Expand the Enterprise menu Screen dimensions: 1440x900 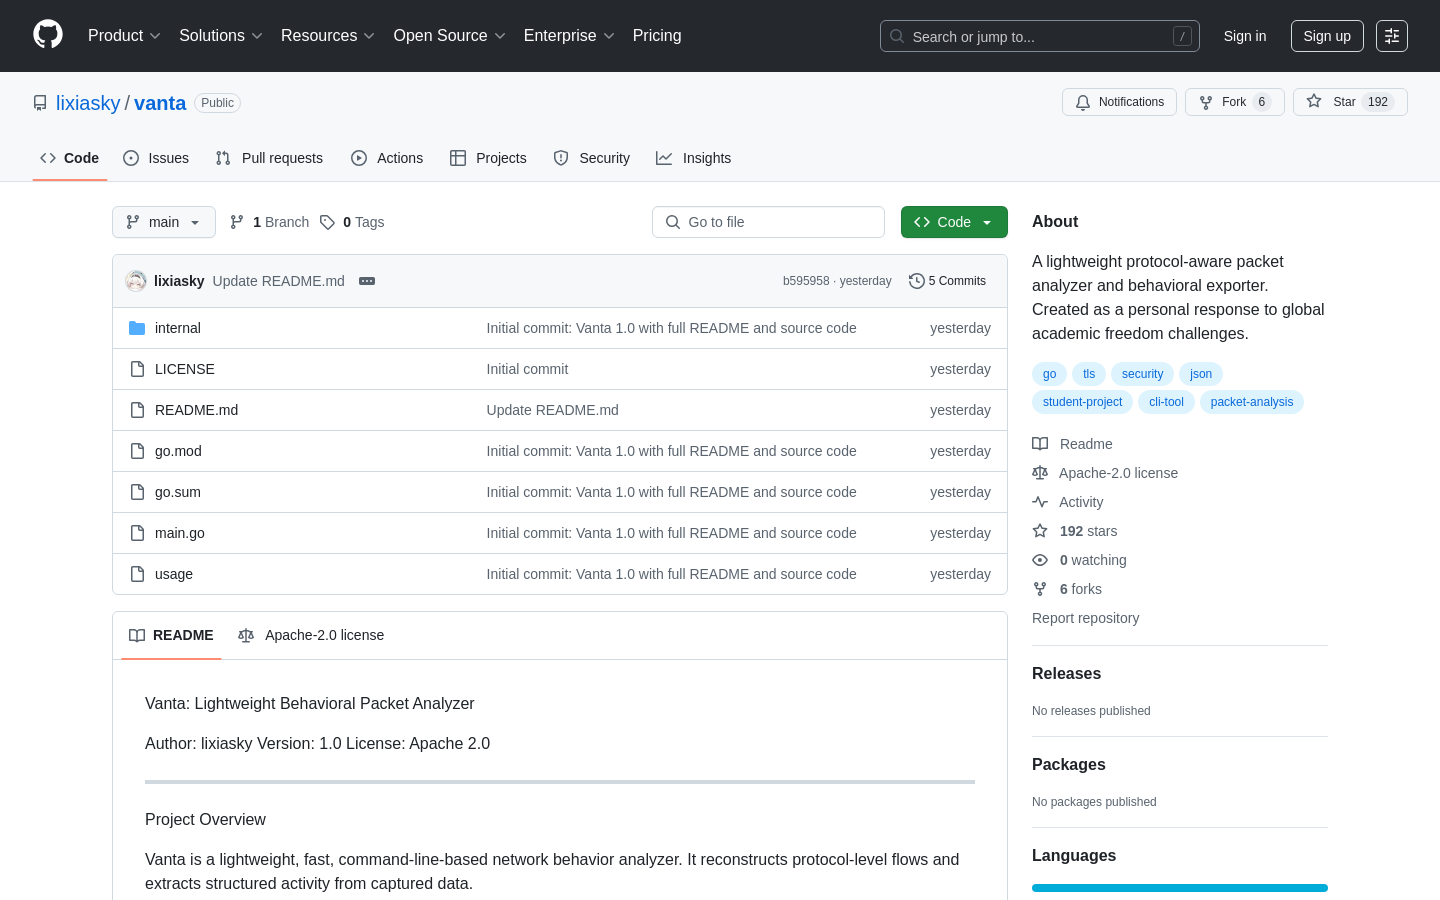point(569,36)
